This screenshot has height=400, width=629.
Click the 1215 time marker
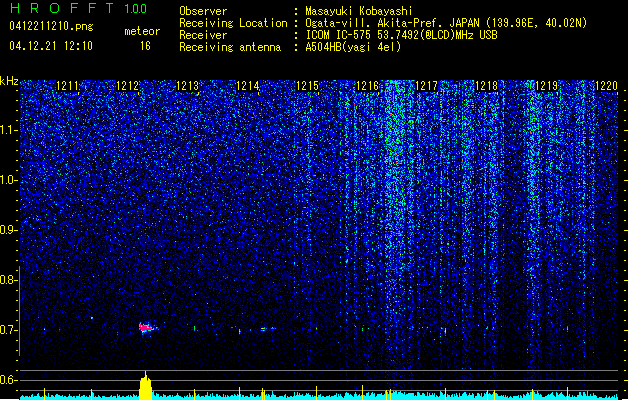coord(307,86)
